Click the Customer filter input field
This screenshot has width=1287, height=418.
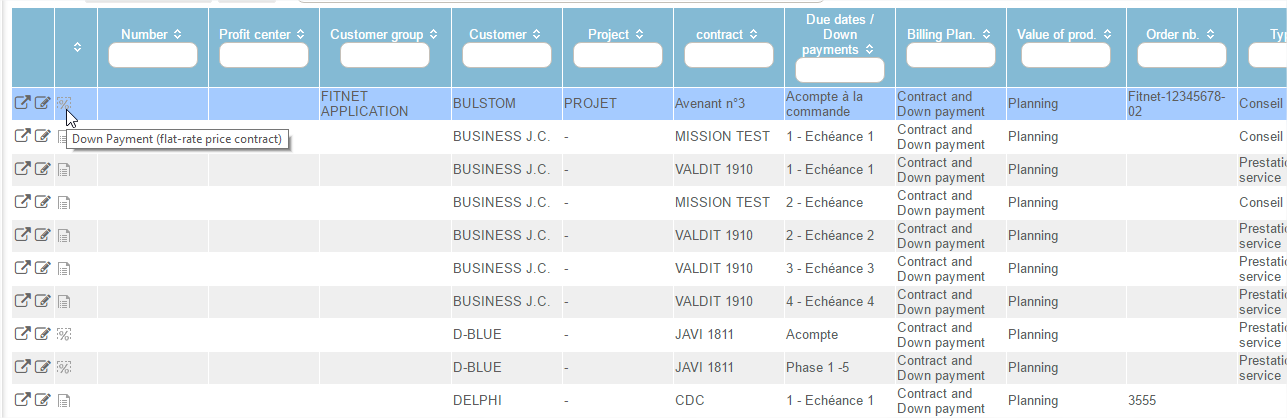[x=507, y=56]
